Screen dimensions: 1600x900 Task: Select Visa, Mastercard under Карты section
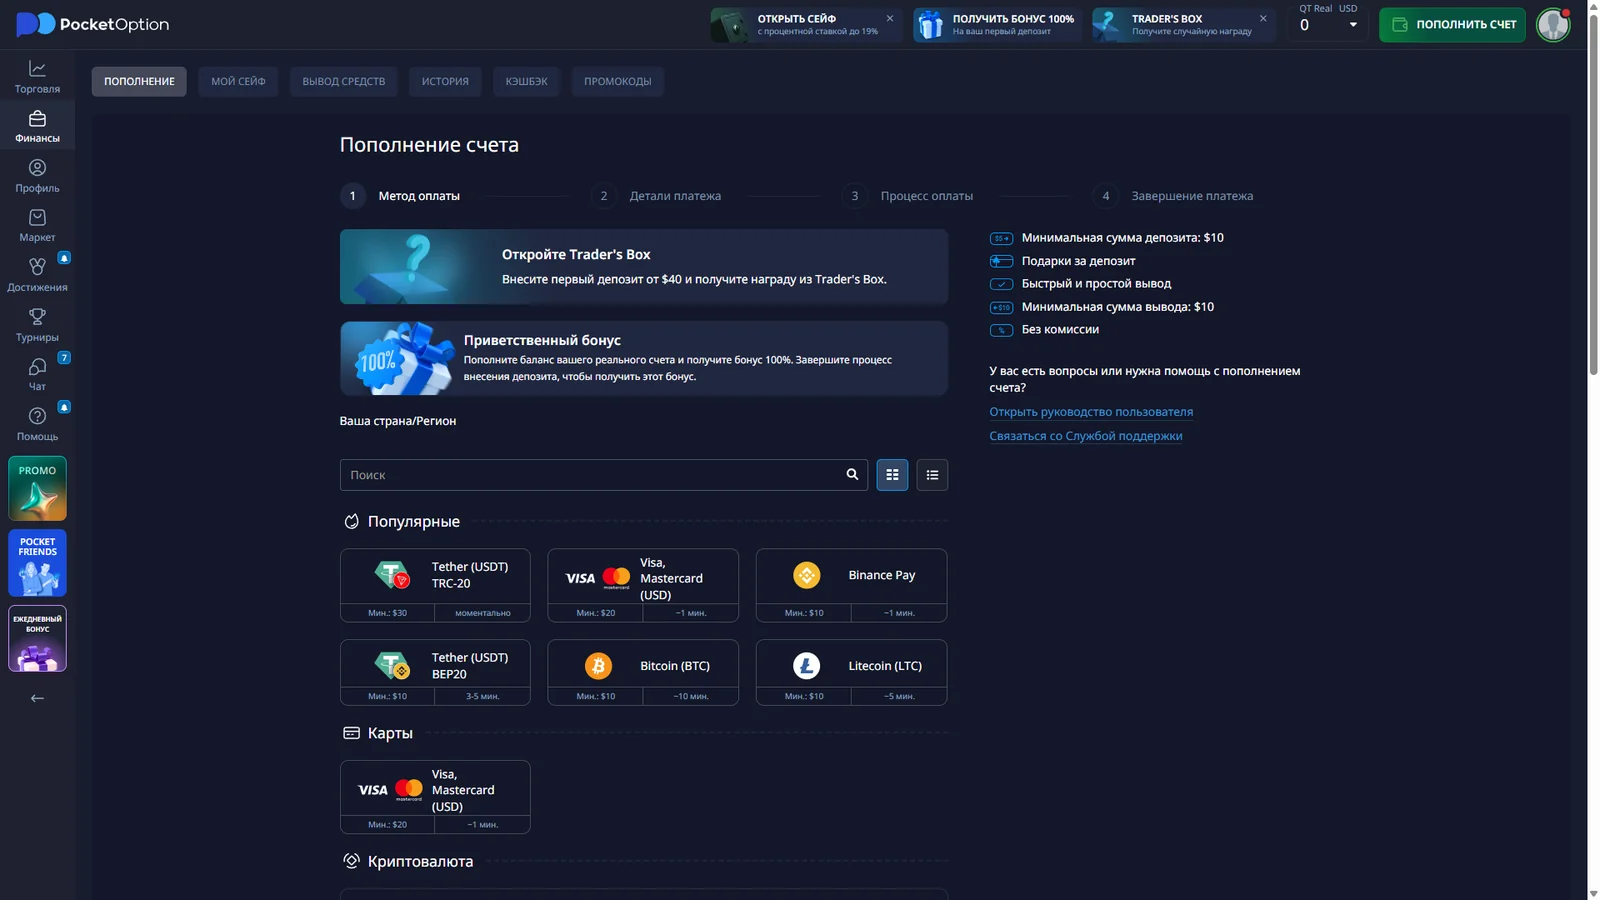point(435,797)
